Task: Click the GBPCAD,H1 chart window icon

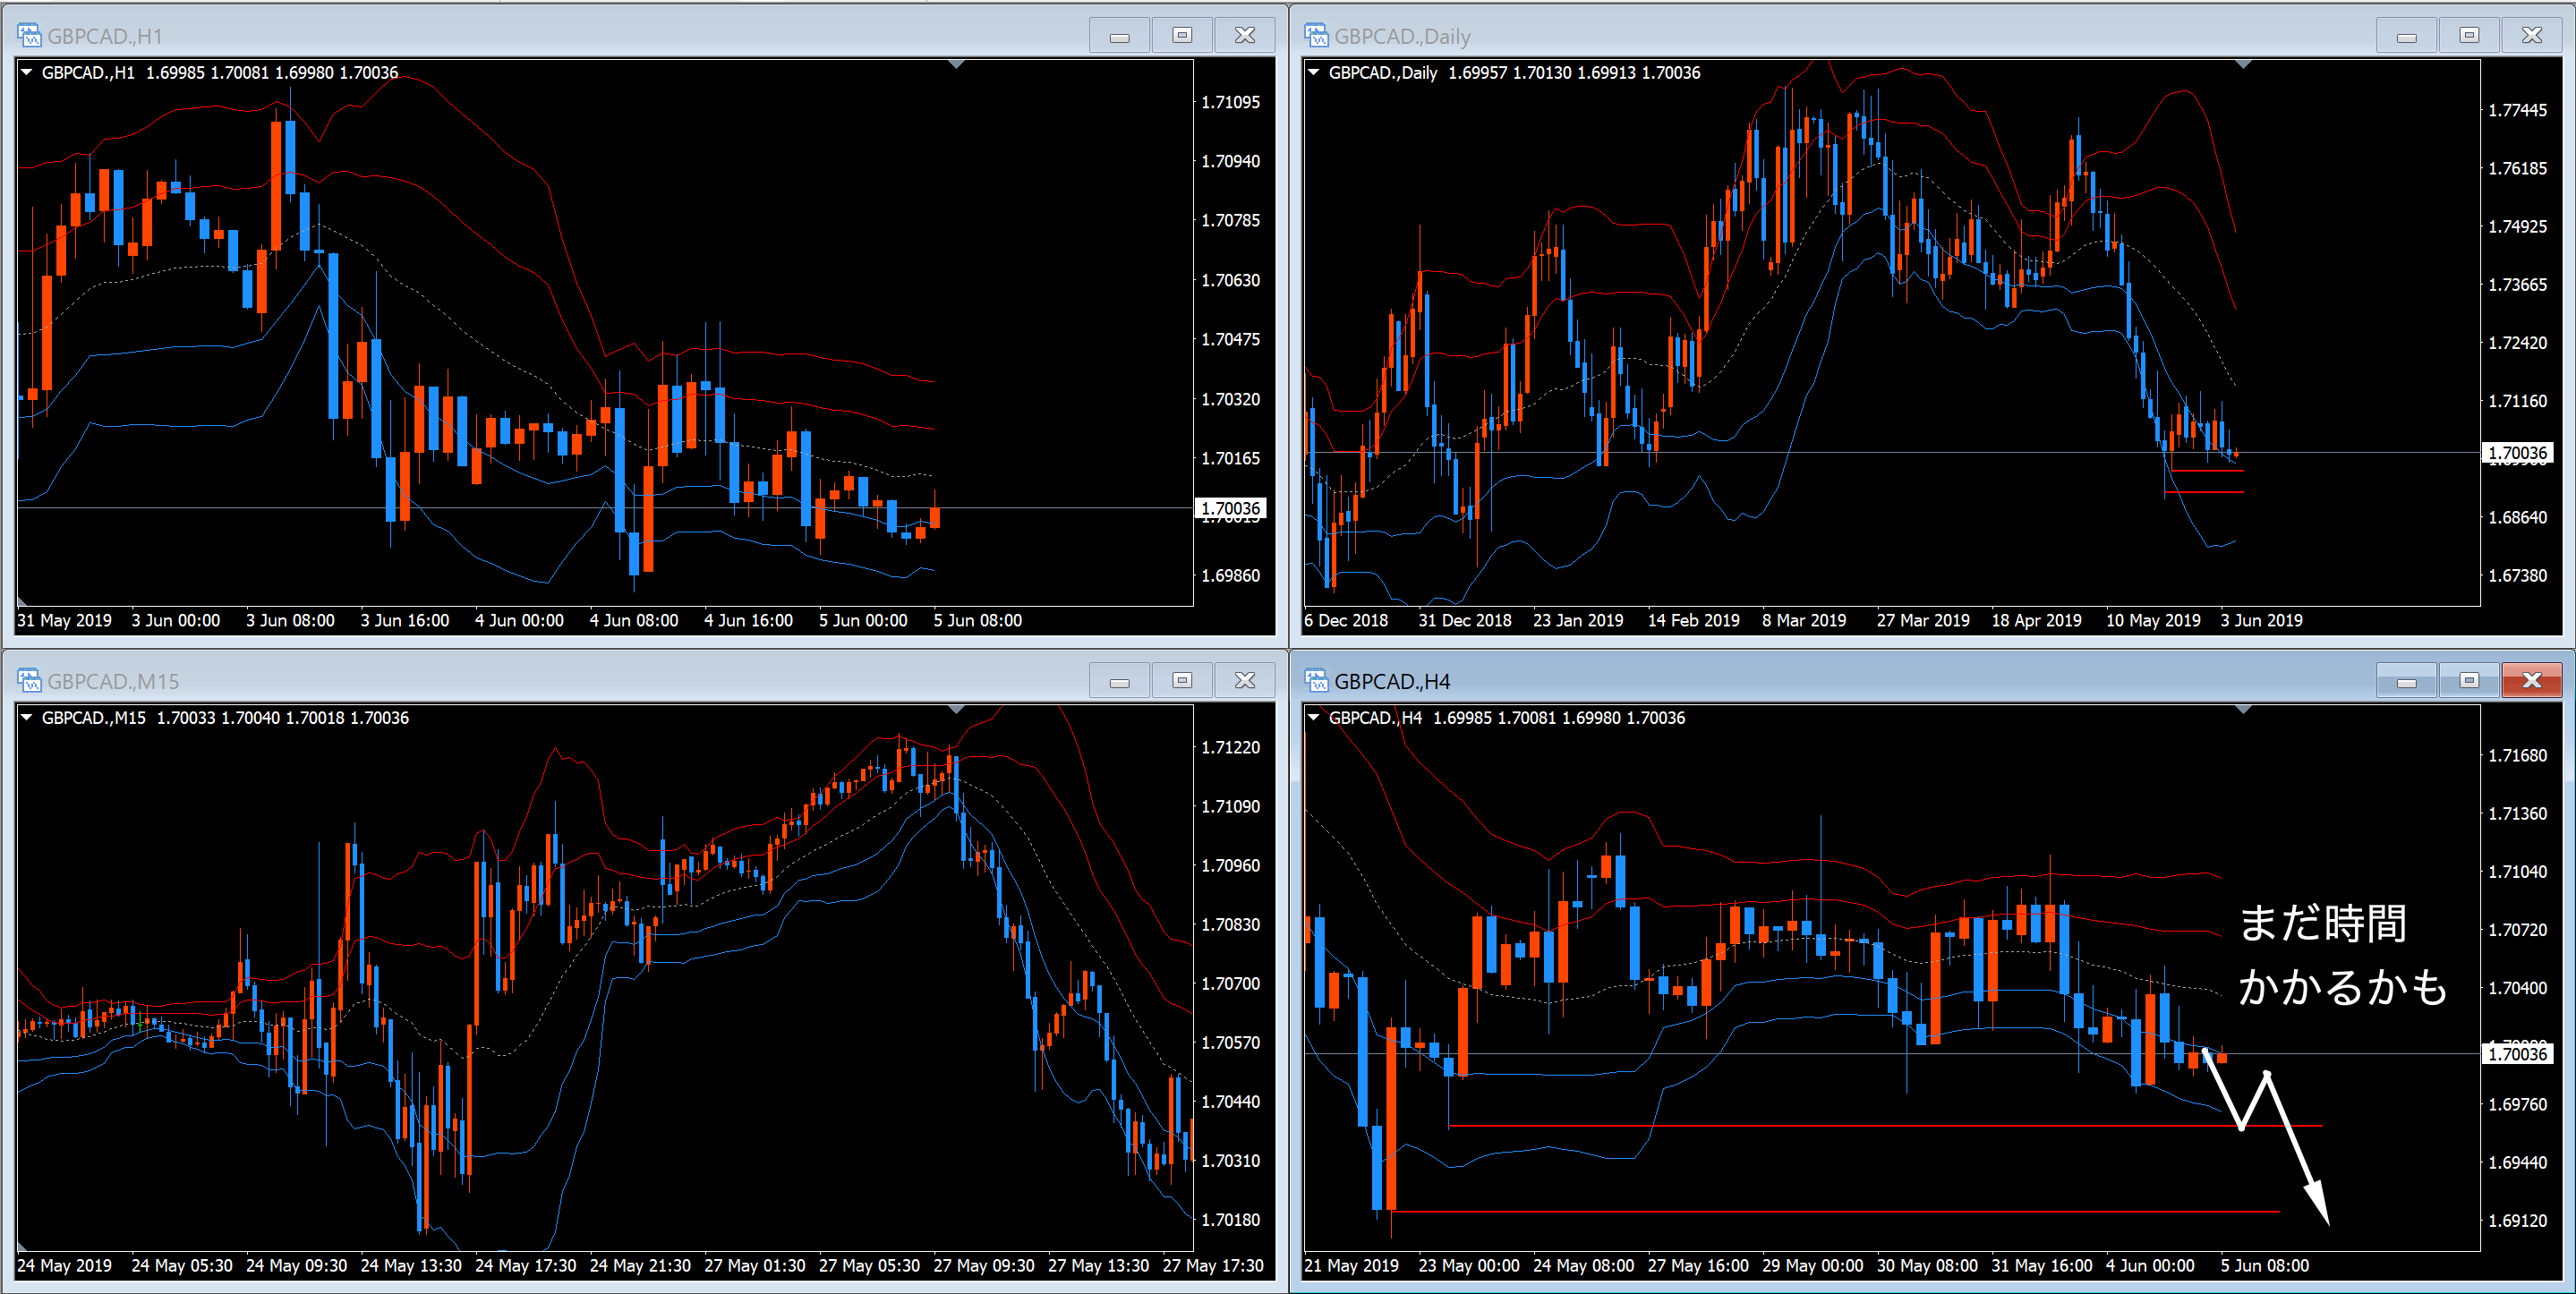Action: (x=29, y=36)
